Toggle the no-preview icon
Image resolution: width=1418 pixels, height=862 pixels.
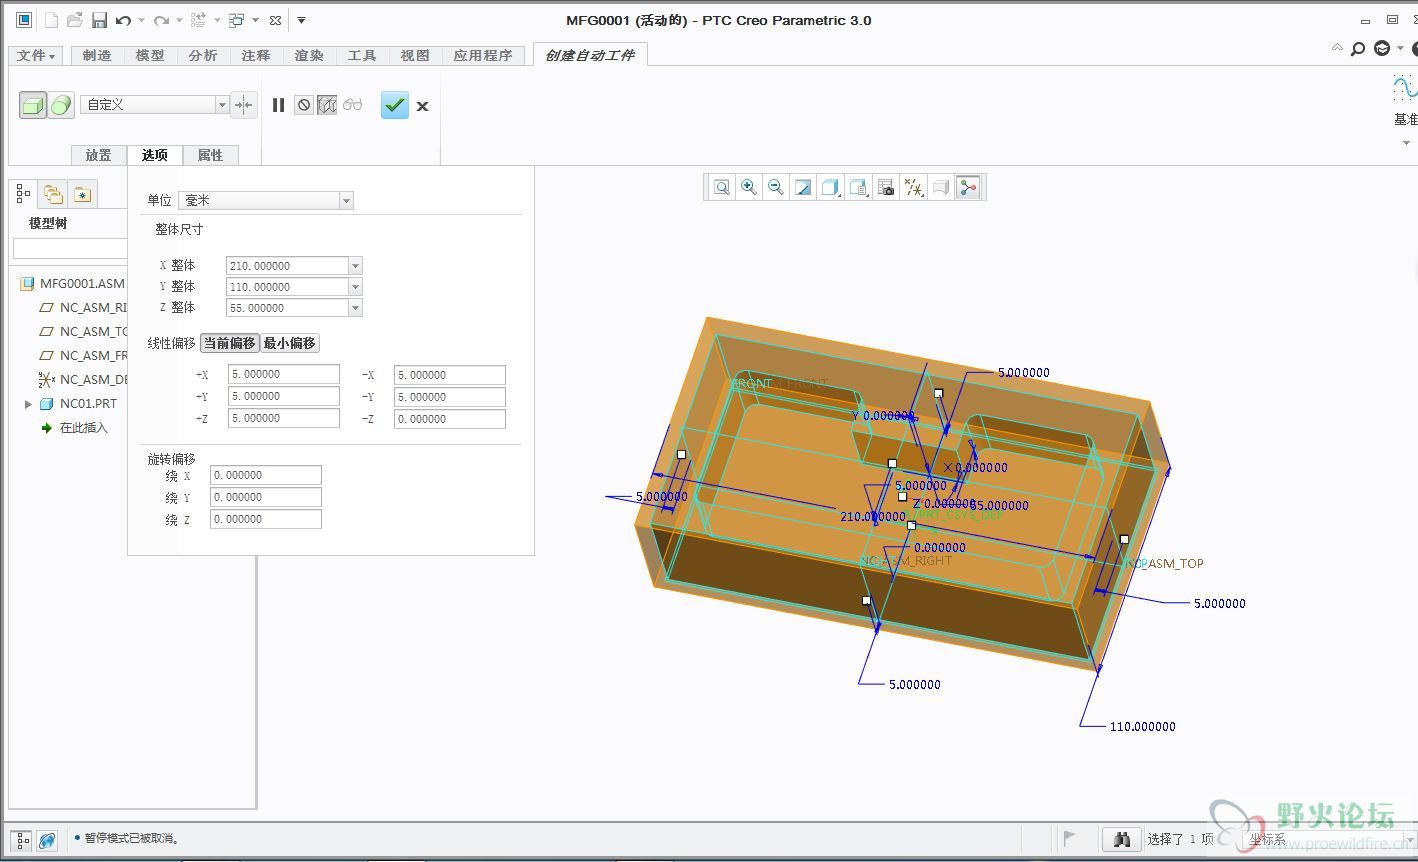[x=304, y=105]
